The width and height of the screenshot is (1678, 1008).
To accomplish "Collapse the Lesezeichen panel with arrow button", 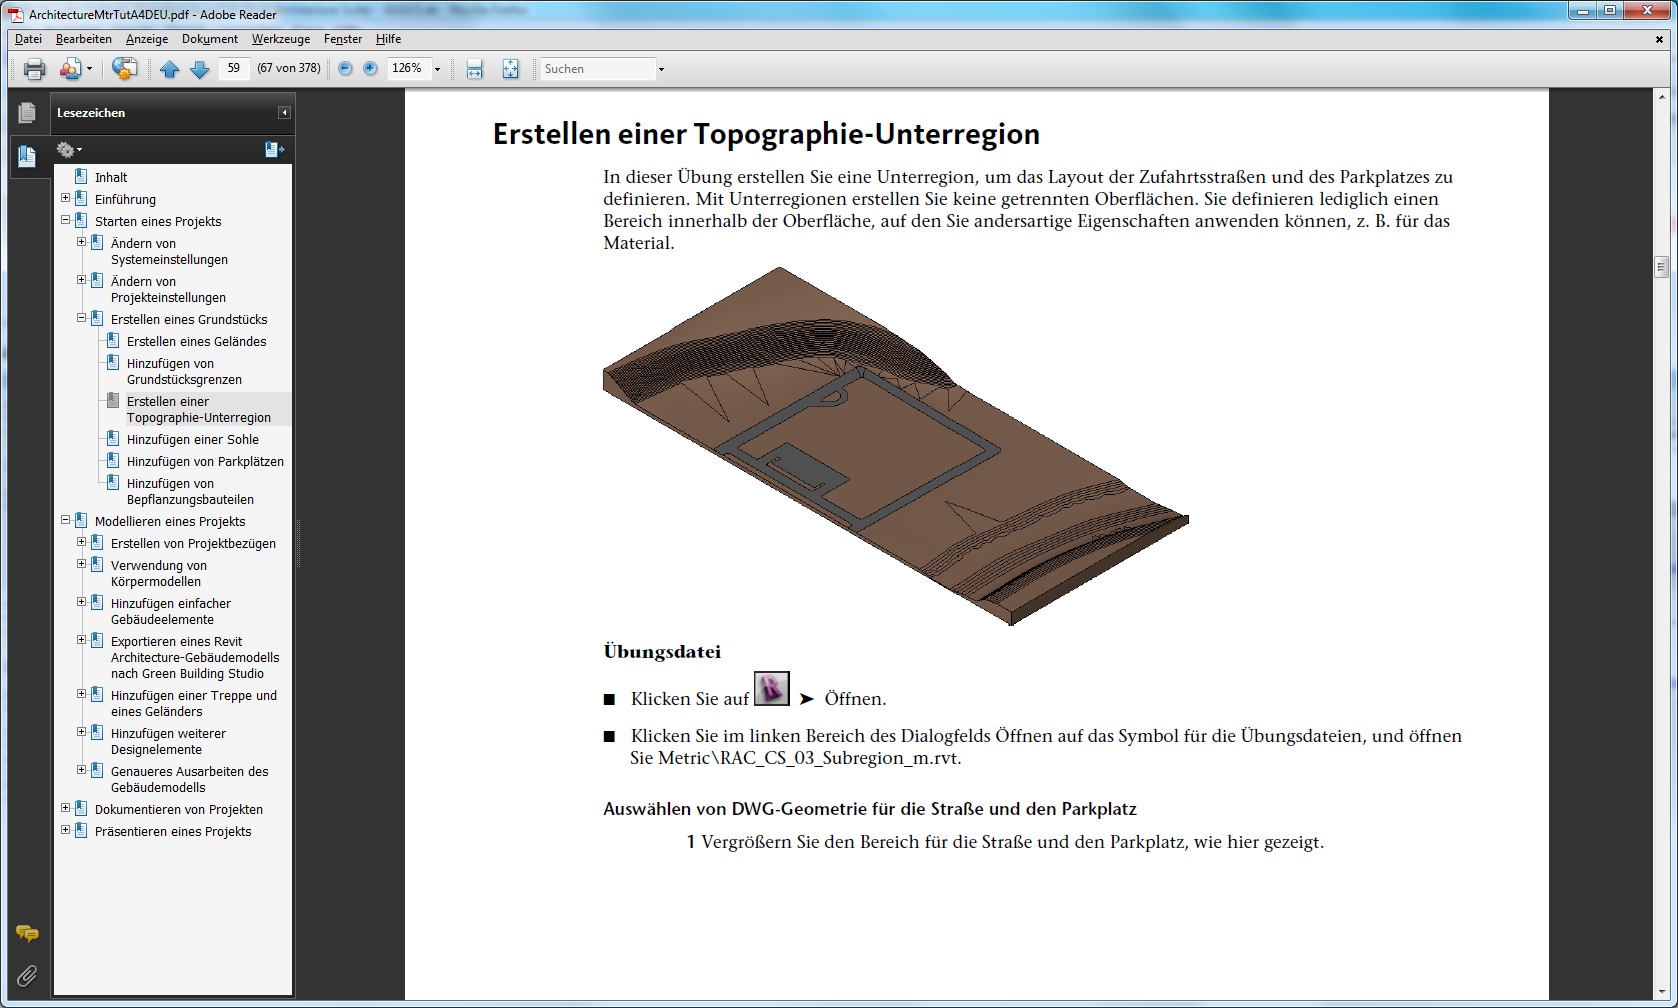I will pyautogui.click(x=284, y=113).
